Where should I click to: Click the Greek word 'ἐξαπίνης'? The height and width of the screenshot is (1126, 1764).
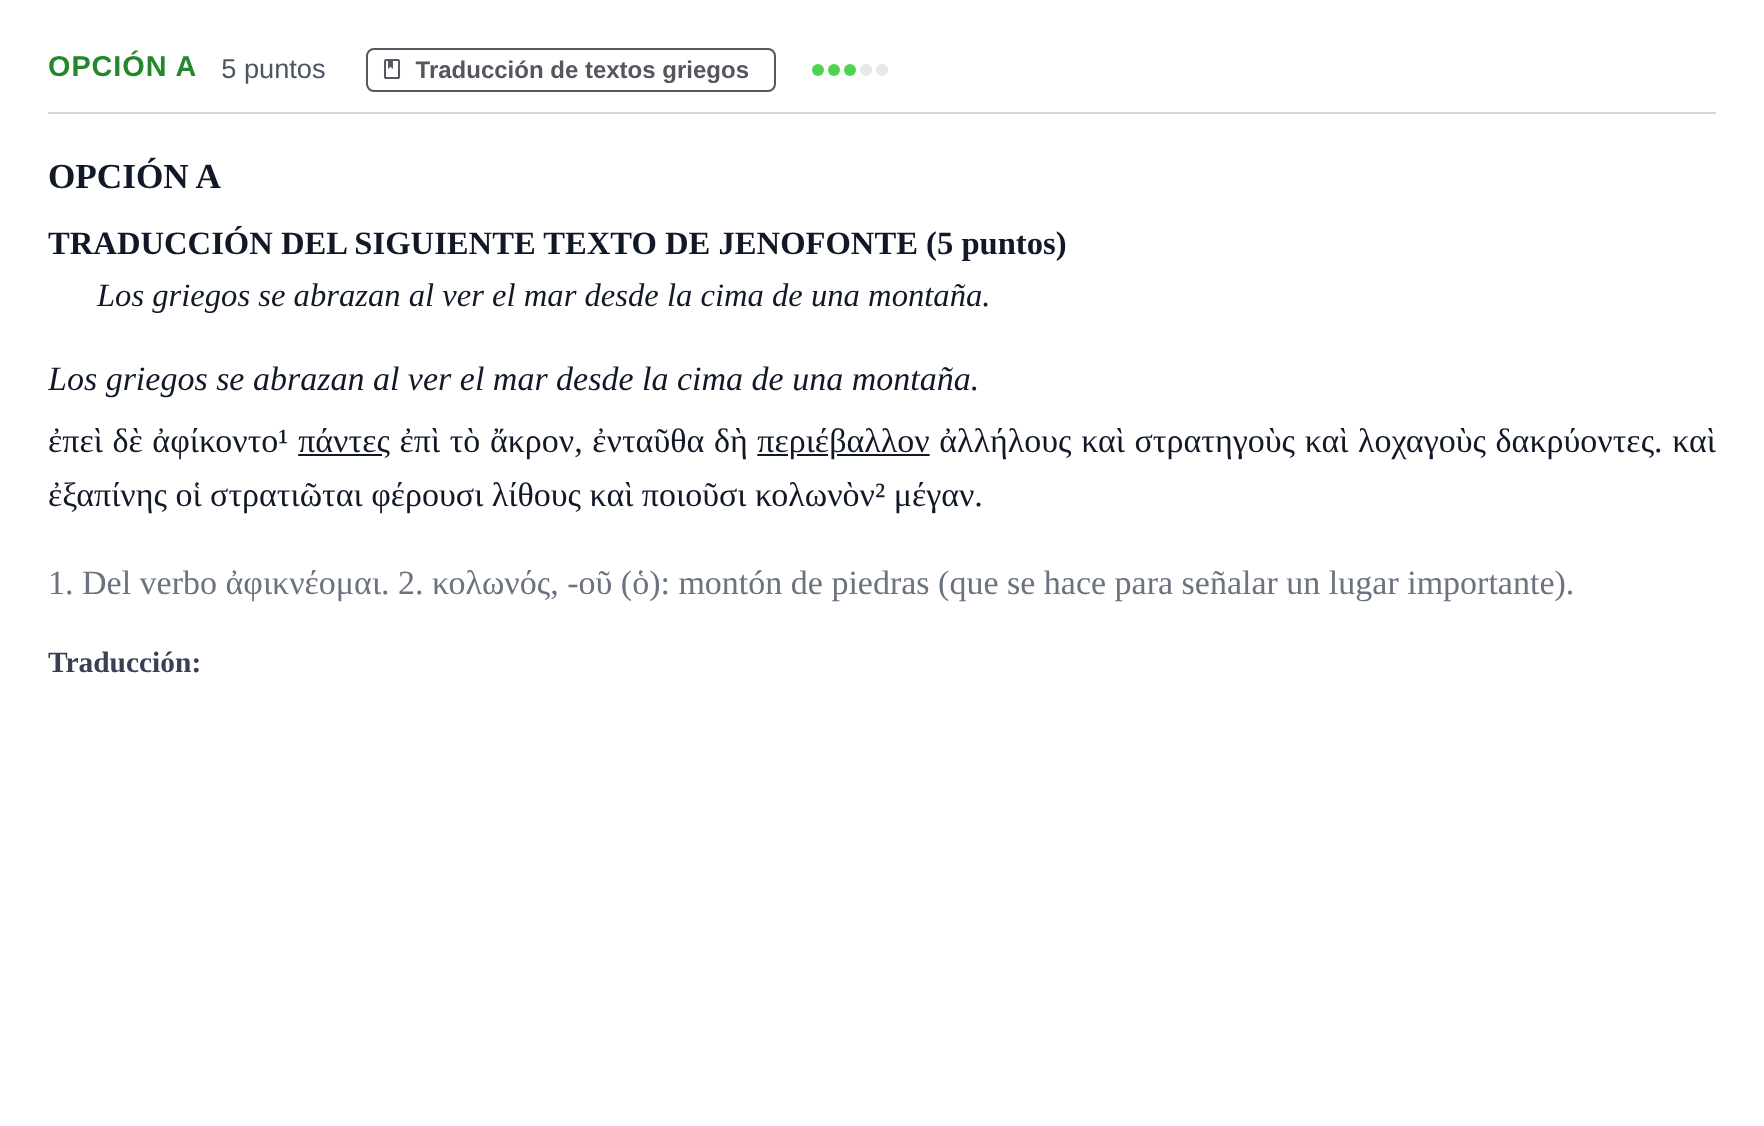[x=108, y=495]
